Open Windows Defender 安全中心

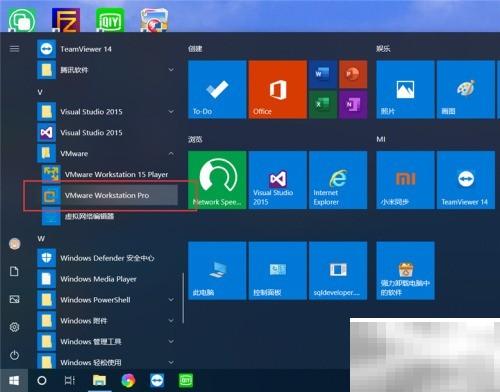tap(107, 258)
